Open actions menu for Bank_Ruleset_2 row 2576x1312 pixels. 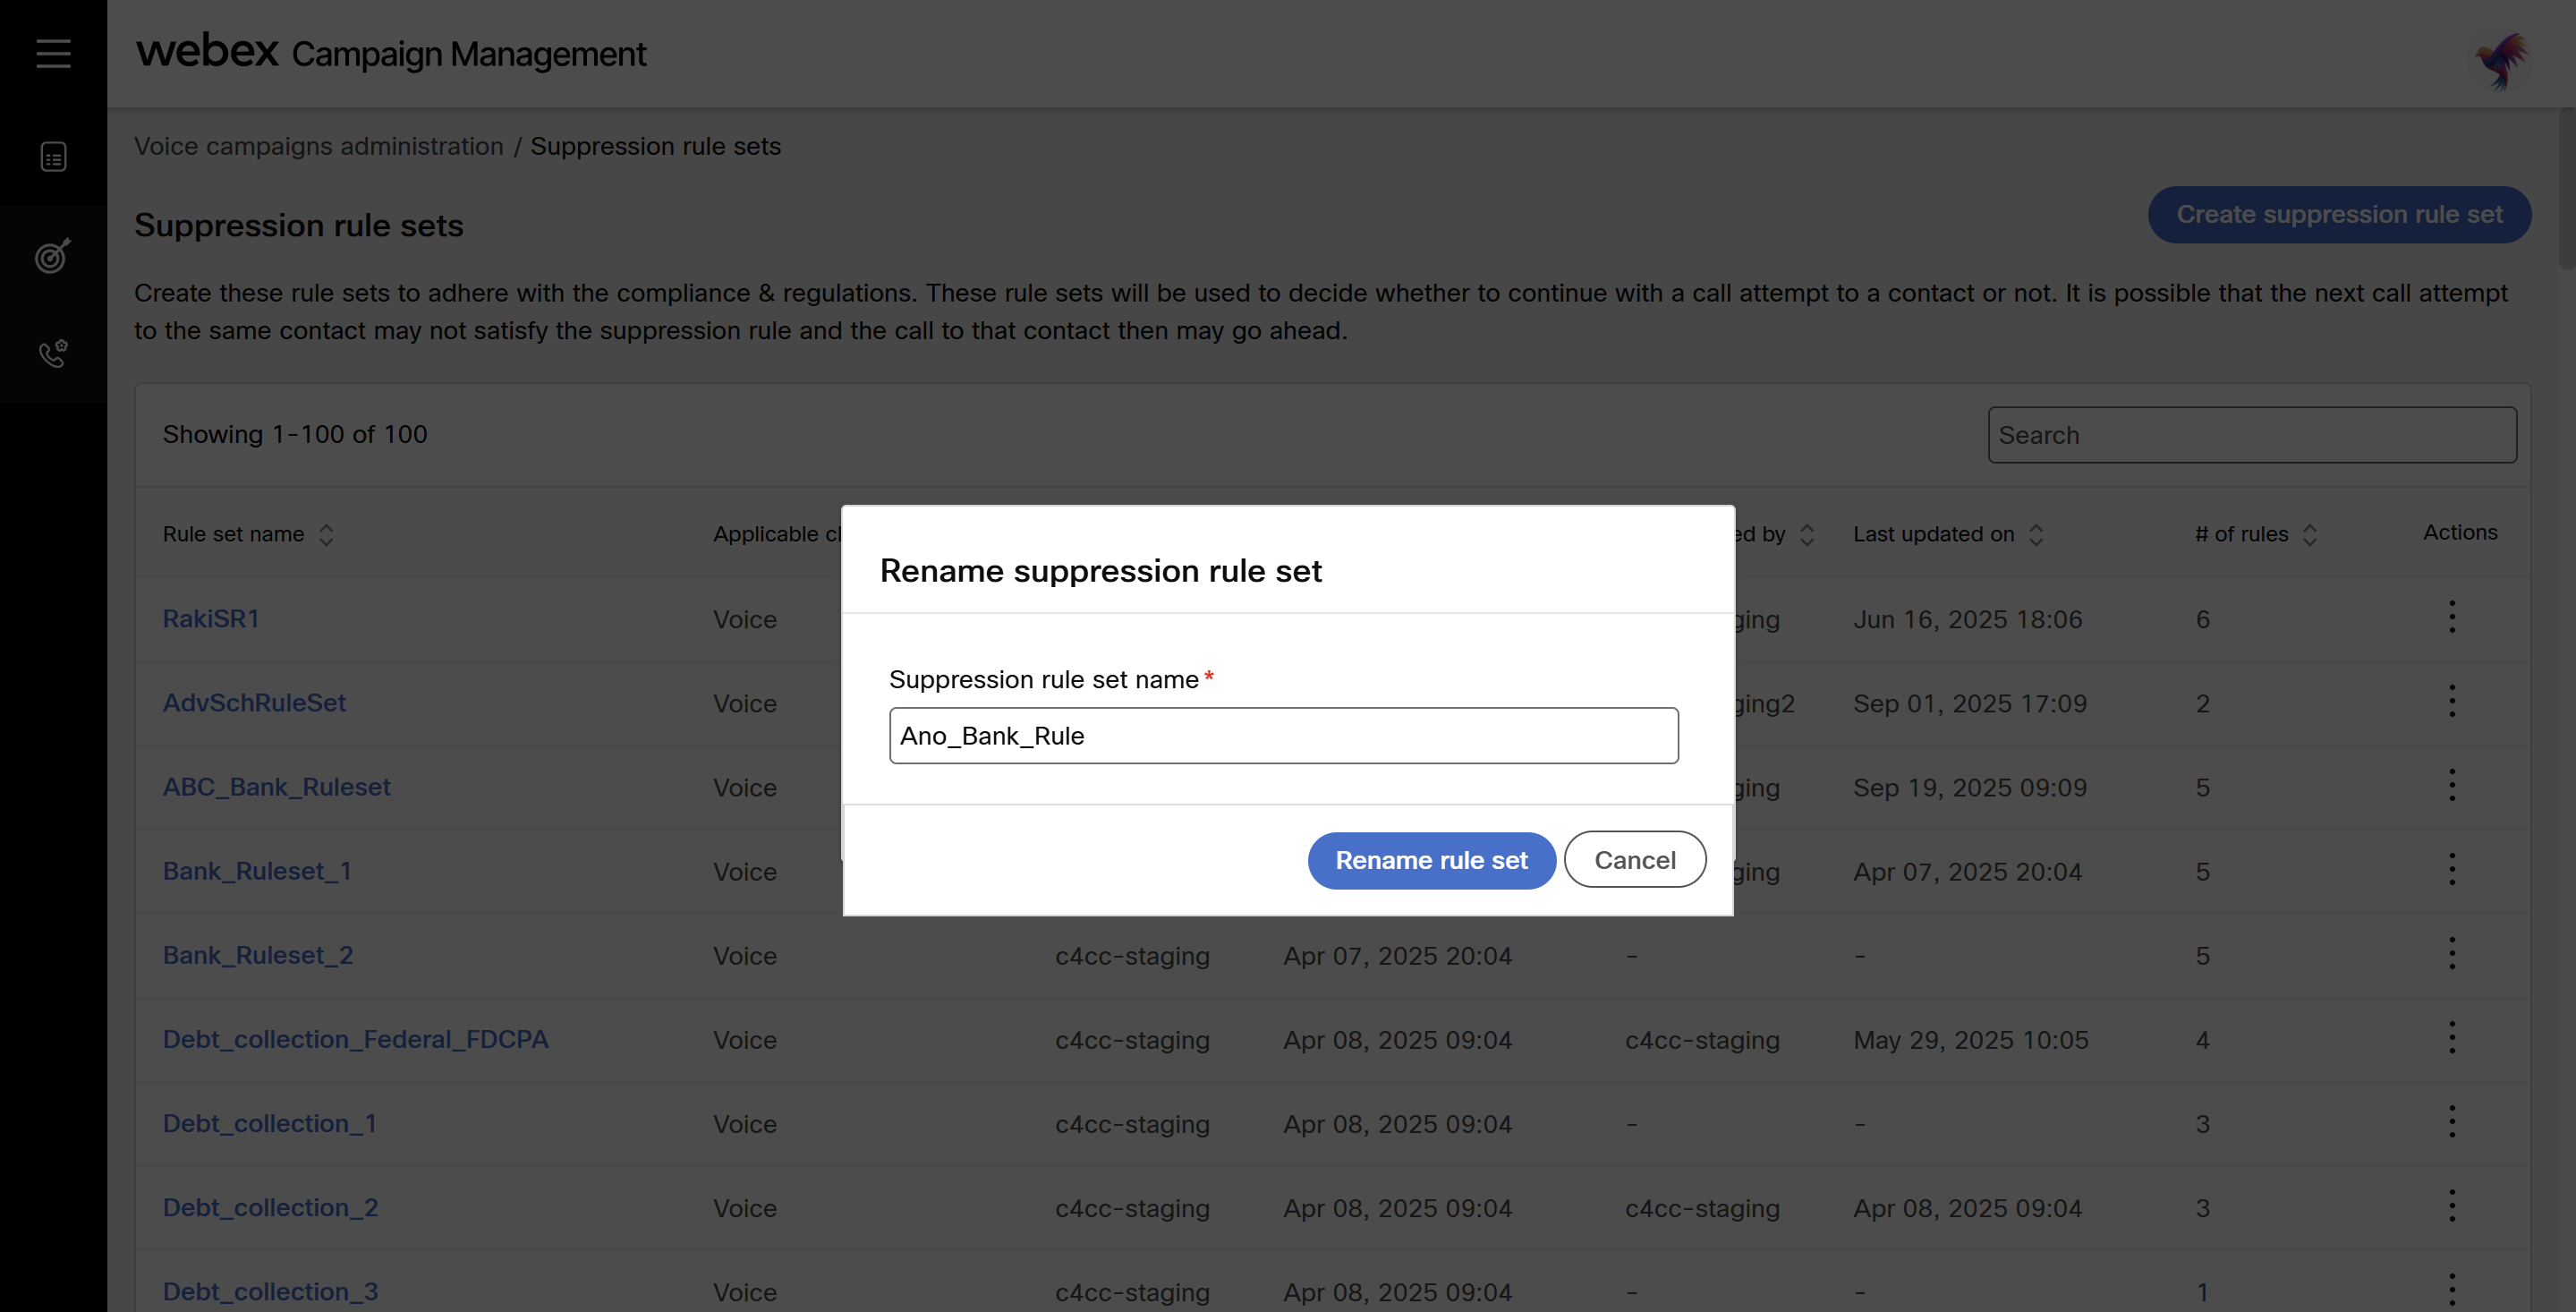2452,954
